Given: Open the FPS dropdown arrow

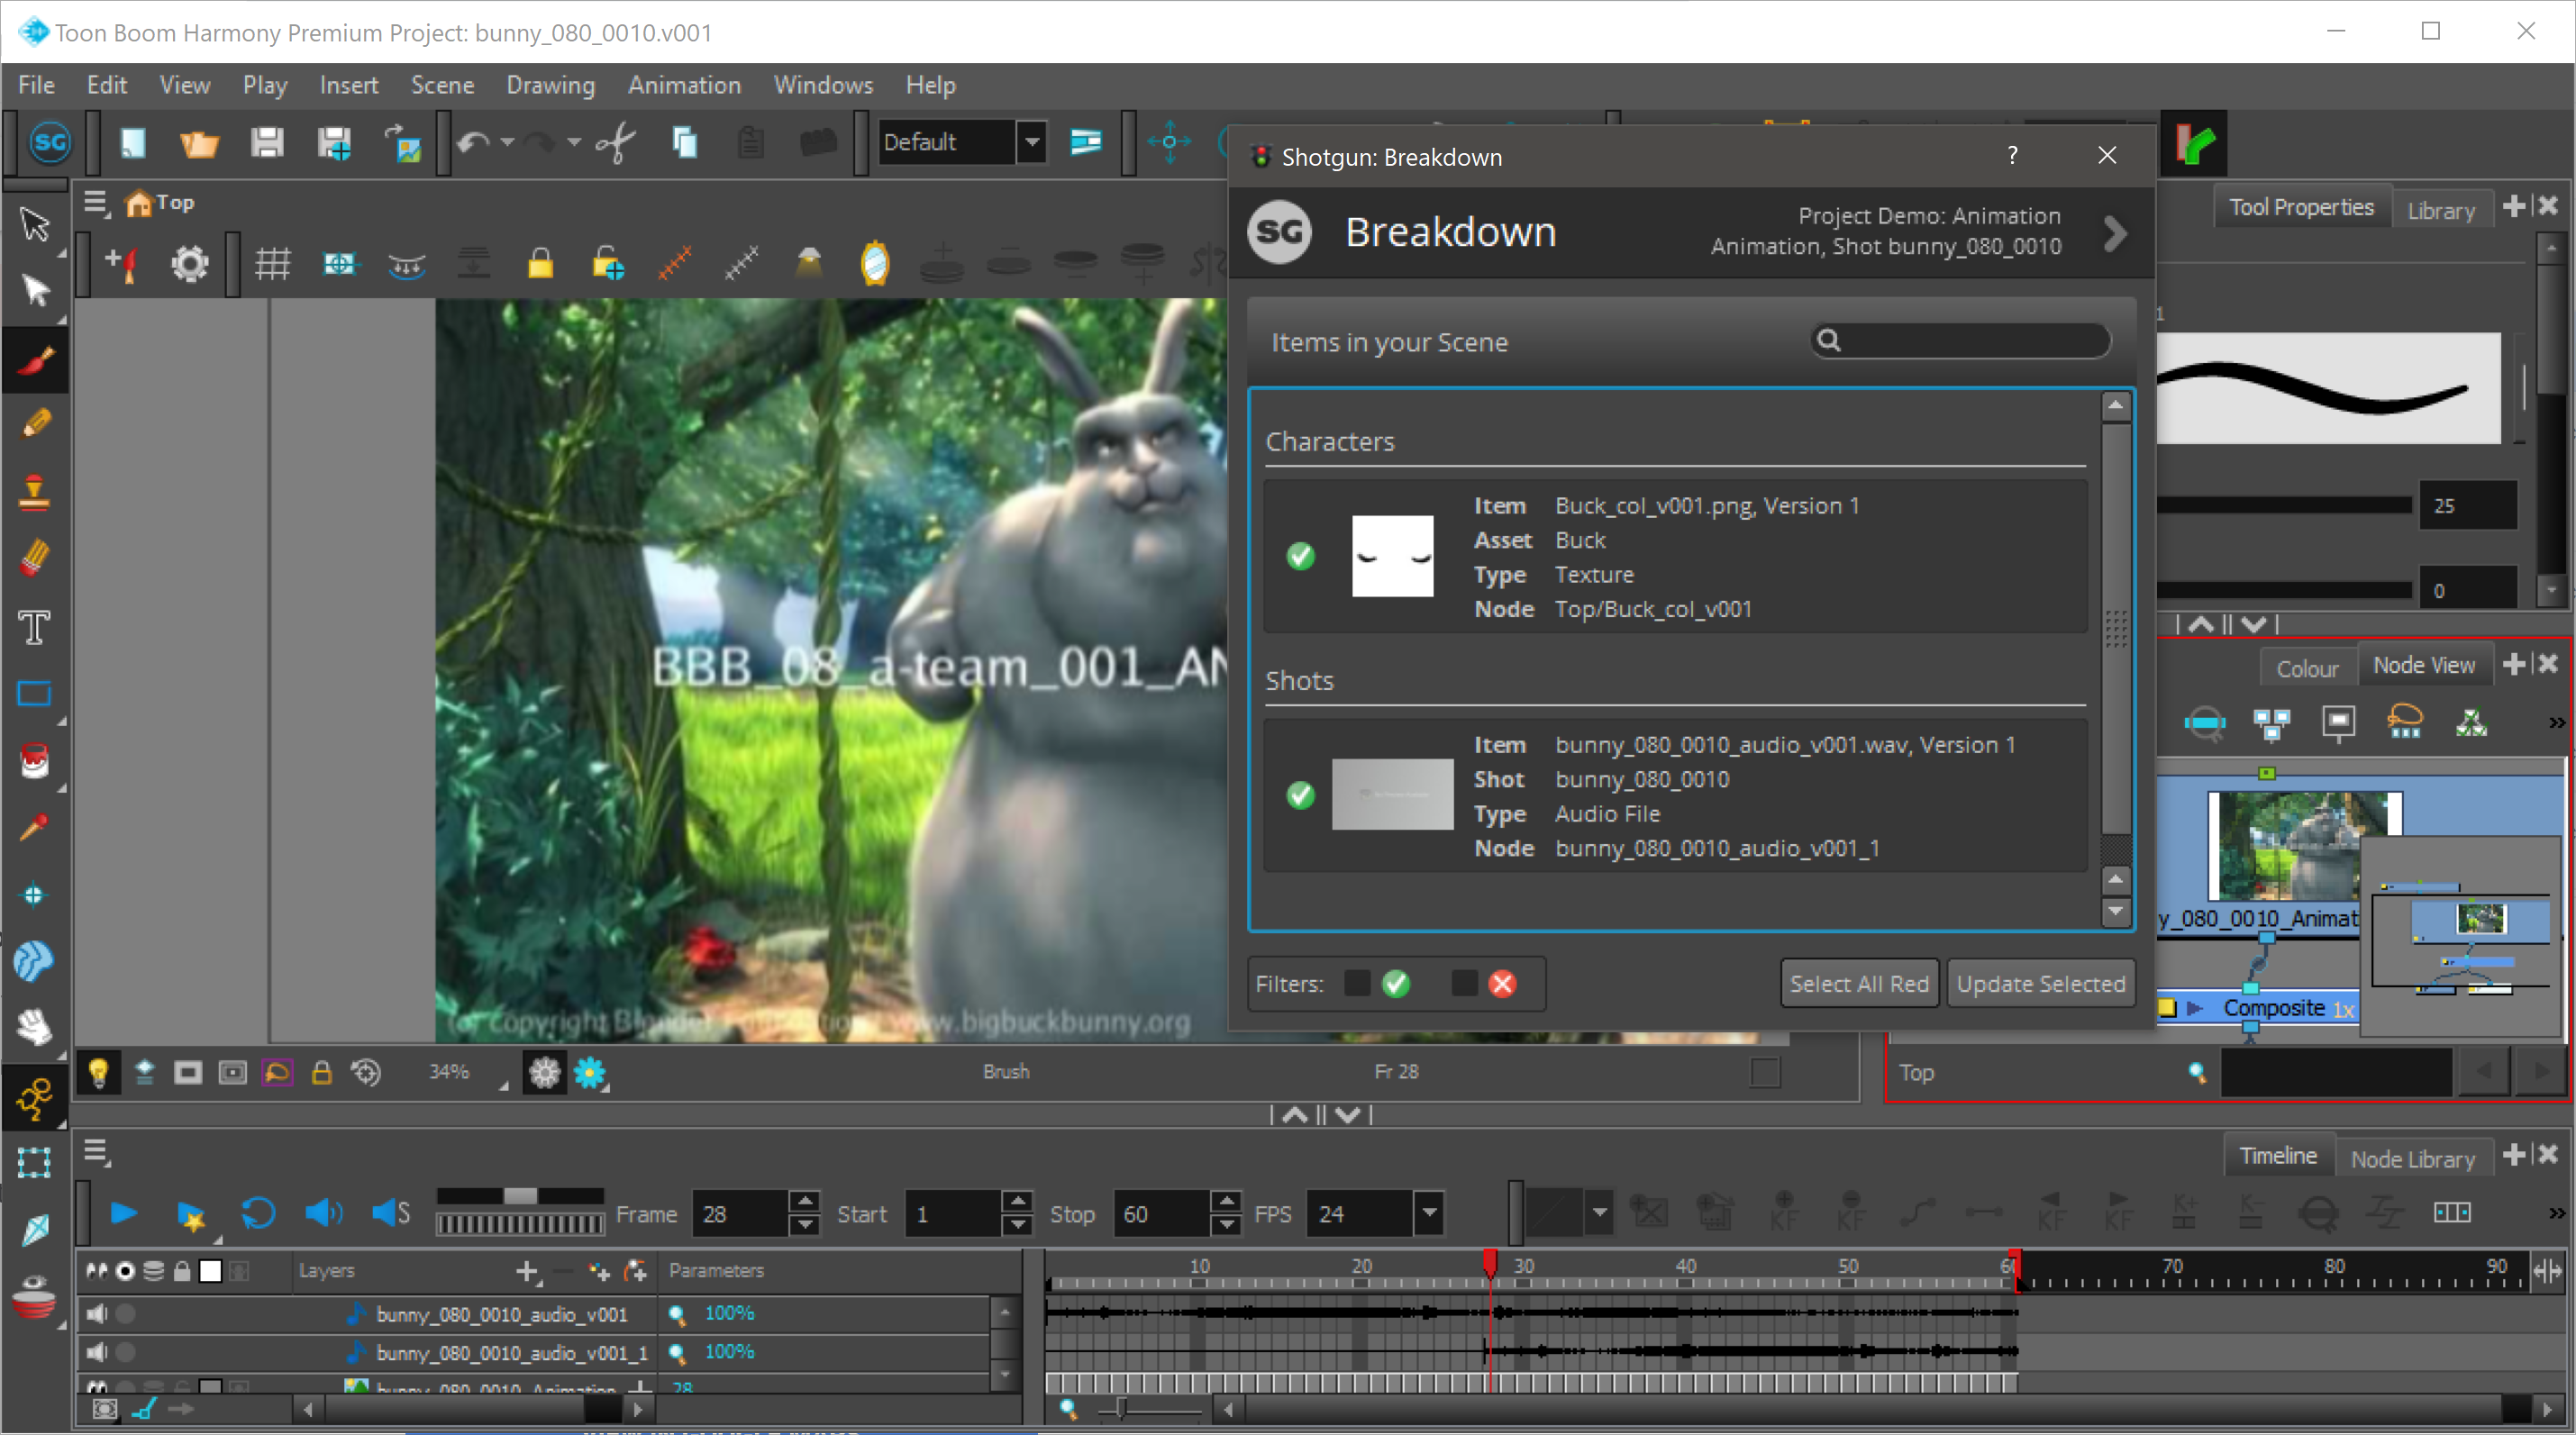Looking at the screenshot, I should (x=1429, y=1213).
